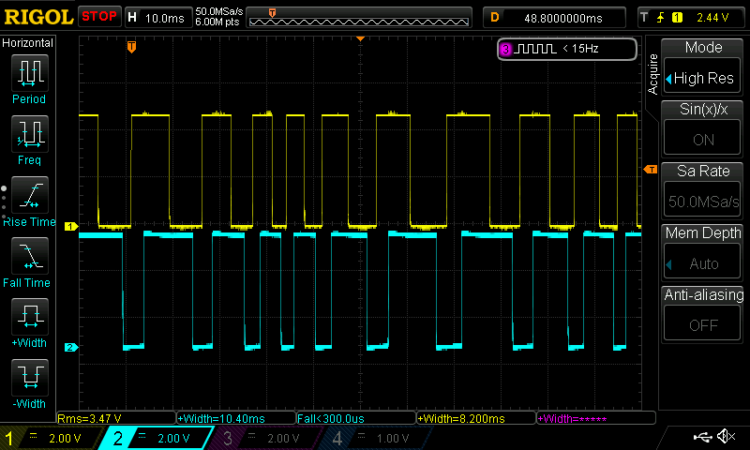Select the channel 2 cyan tab

coord(156,438)
